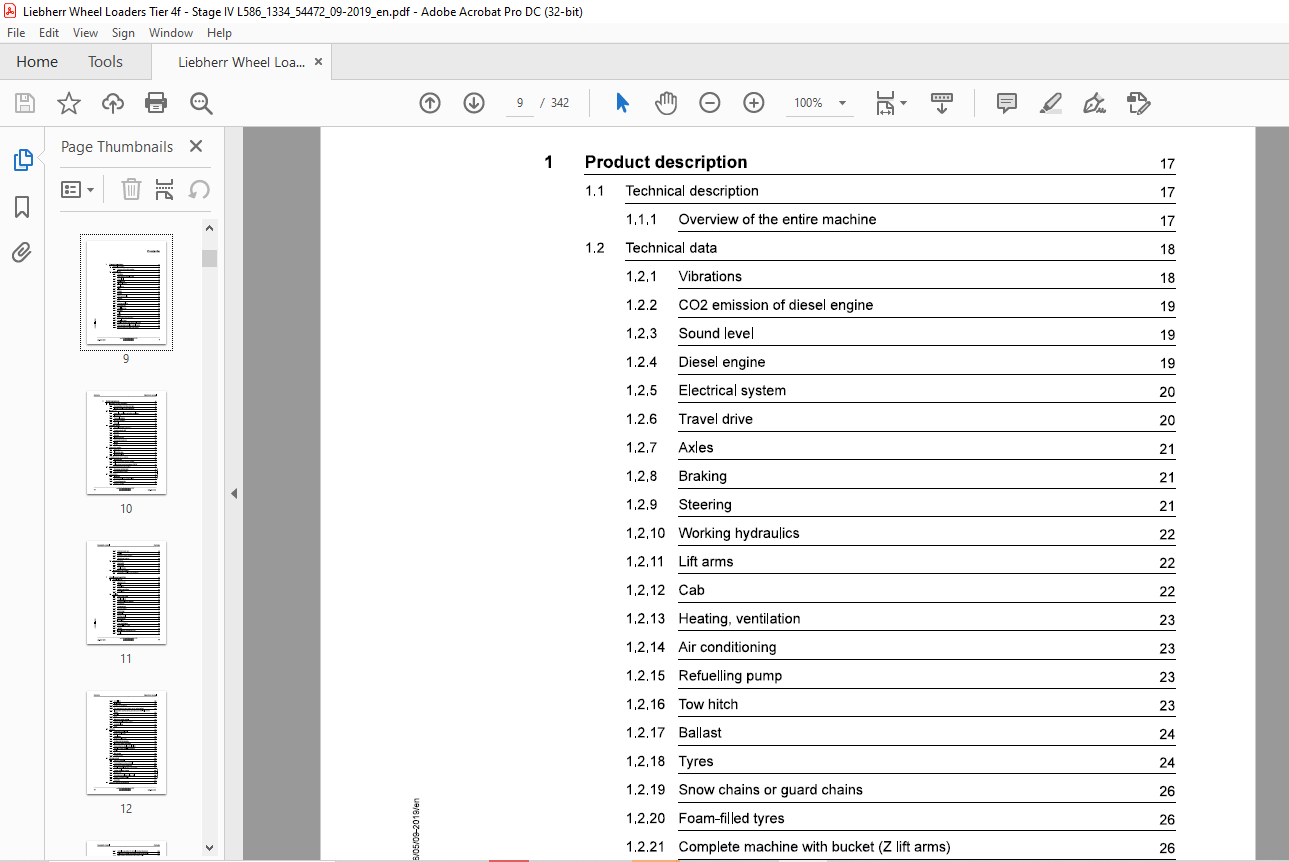Select page 12 thumbnail

126,742
